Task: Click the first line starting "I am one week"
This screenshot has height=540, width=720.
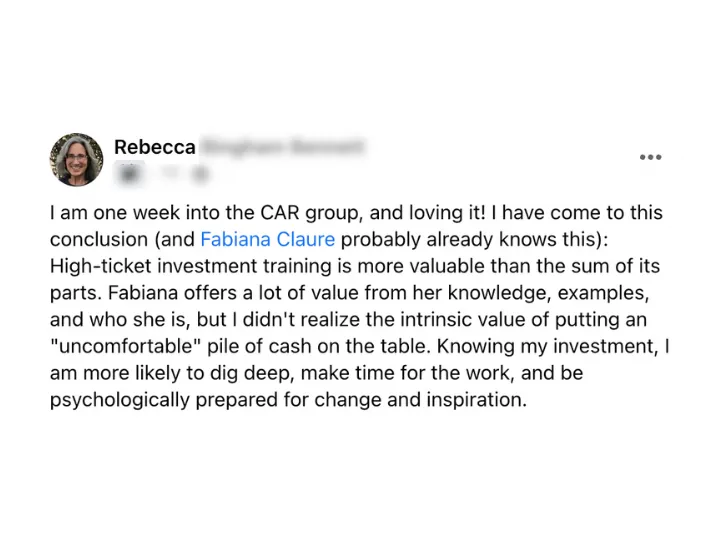Action: tap(356, 213)
